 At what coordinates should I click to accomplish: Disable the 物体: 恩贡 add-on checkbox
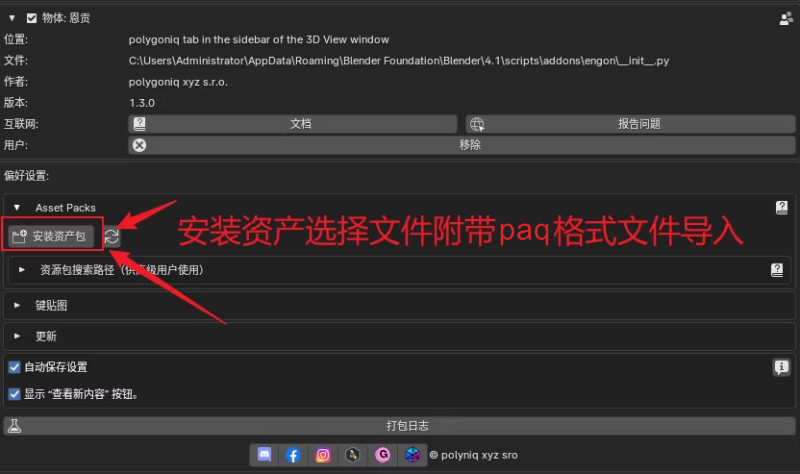32,18
